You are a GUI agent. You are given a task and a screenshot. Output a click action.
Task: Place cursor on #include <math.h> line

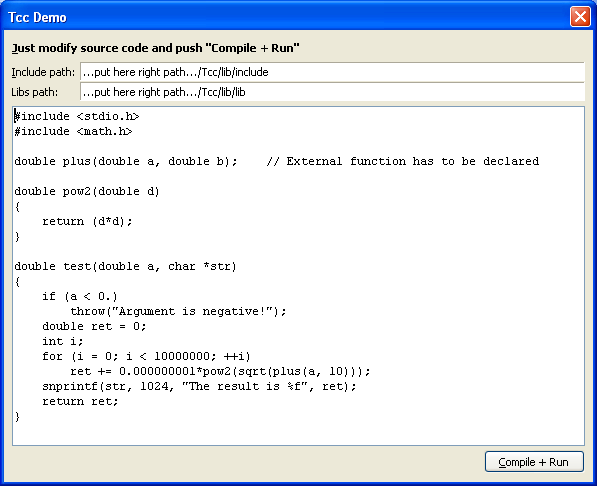coord(73,131)
